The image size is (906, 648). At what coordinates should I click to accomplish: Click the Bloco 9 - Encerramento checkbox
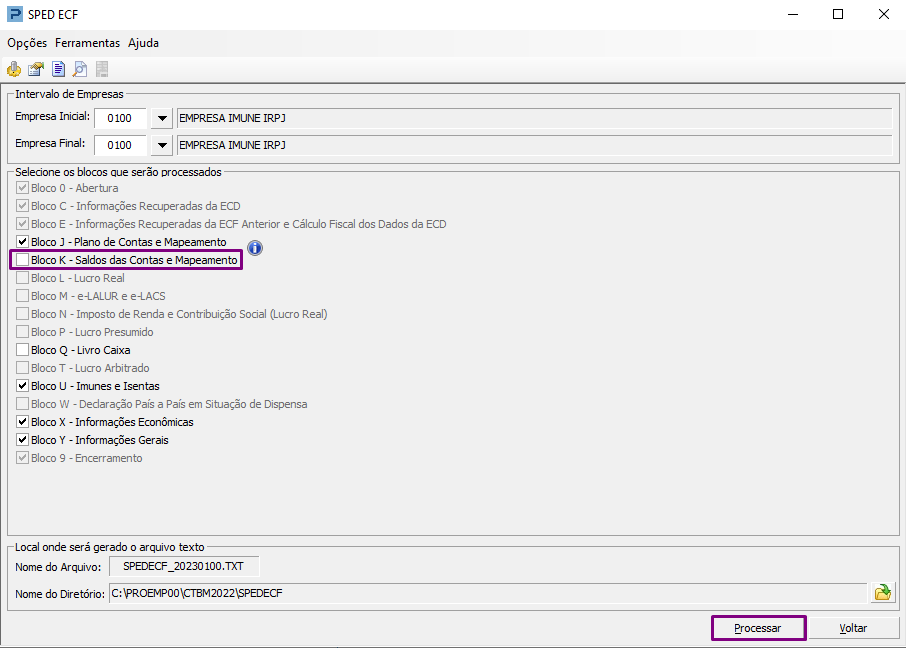point(23,458)
